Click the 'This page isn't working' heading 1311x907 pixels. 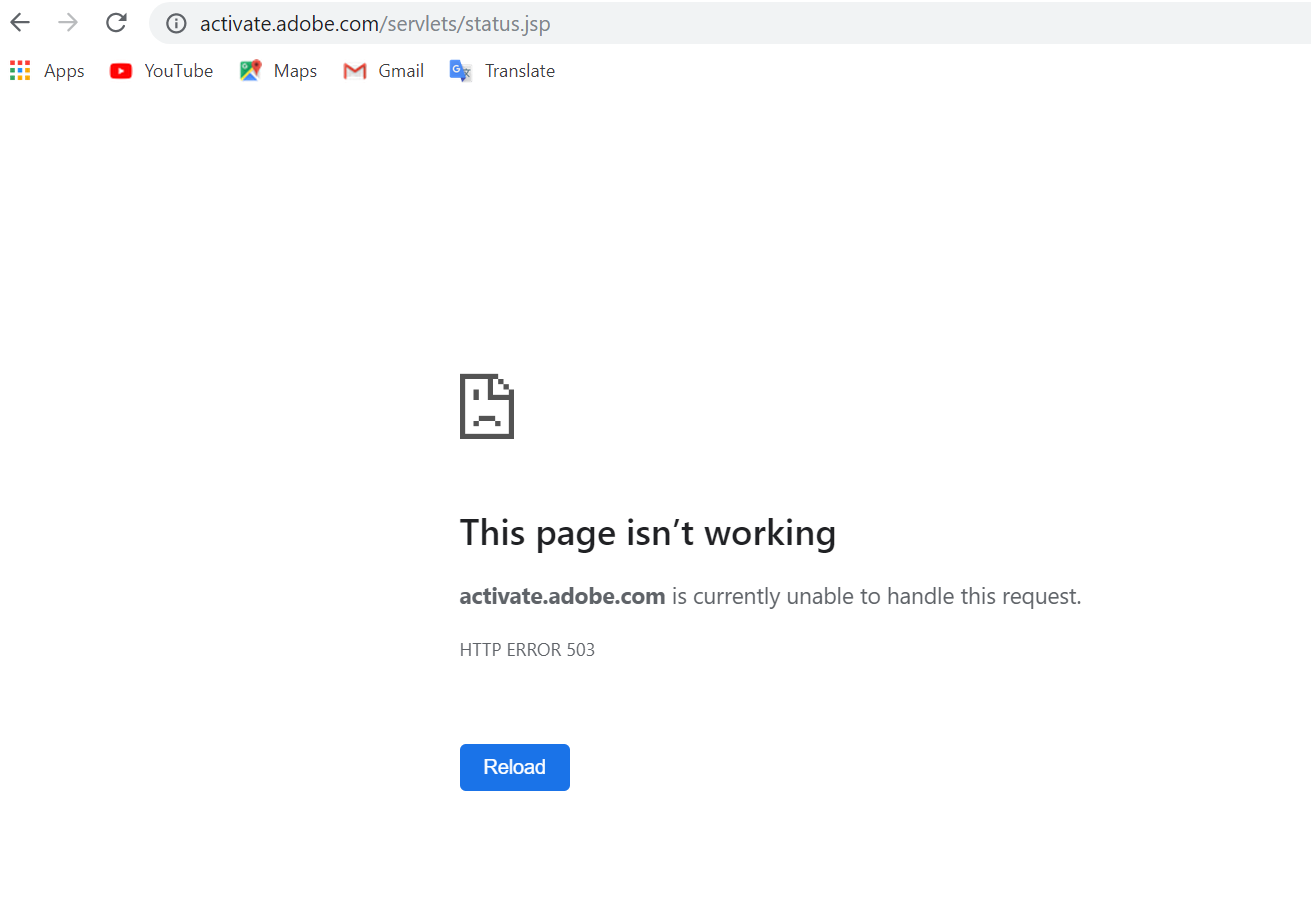[x=648, y=533]
